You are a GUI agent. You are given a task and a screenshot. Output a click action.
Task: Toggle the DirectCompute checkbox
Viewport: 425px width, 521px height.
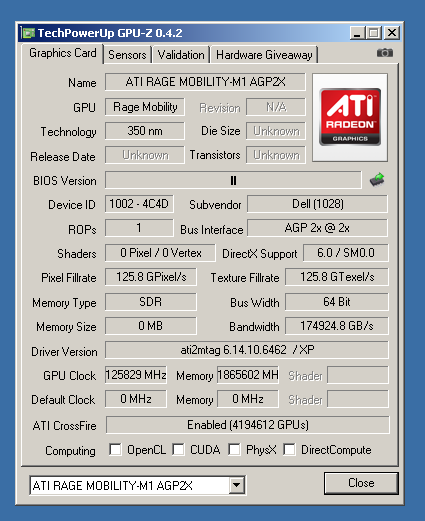(x=289, y=449)
